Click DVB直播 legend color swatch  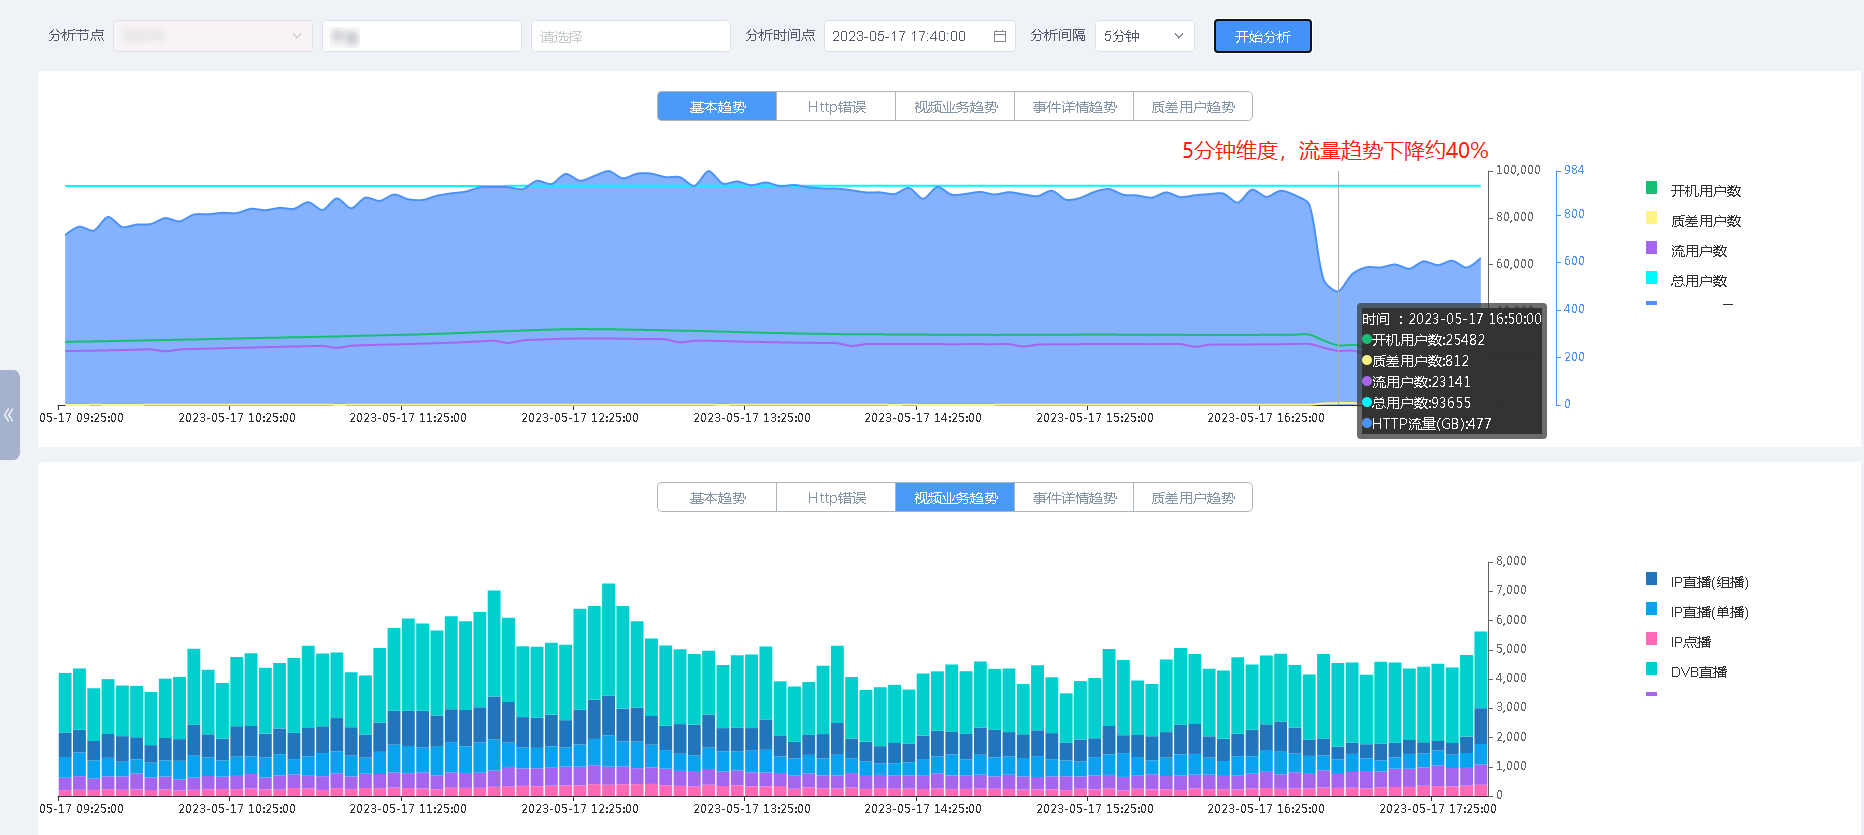click(x=1651, y=669)
